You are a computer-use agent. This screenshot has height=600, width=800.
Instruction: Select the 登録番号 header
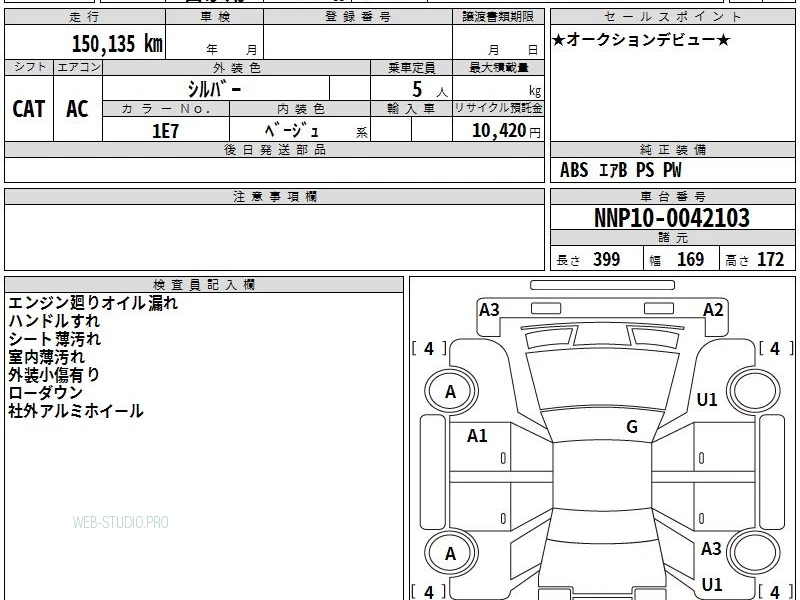[358, 17]
